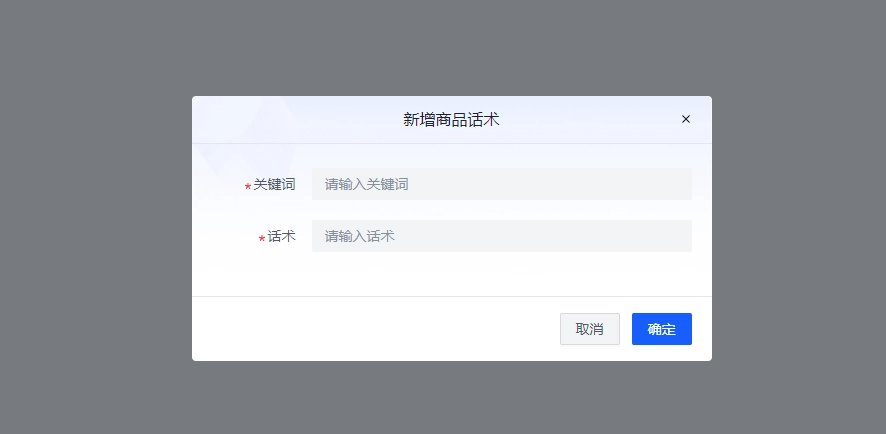Click the dimmed overlay outside the dialog
The width and height of the screenshot is (886, 434).
(x=96, y=226)
